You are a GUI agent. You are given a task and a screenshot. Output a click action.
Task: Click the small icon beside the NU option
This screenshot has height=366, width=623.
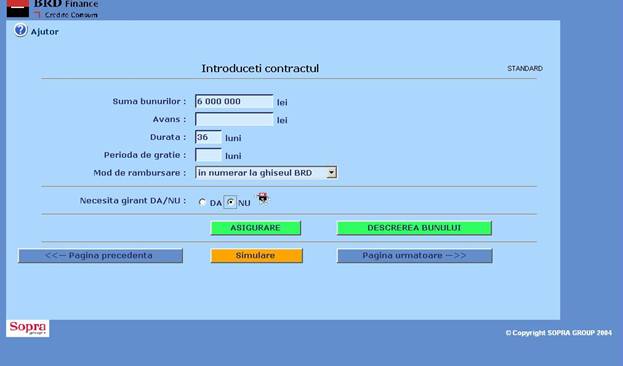pos(263,198)
